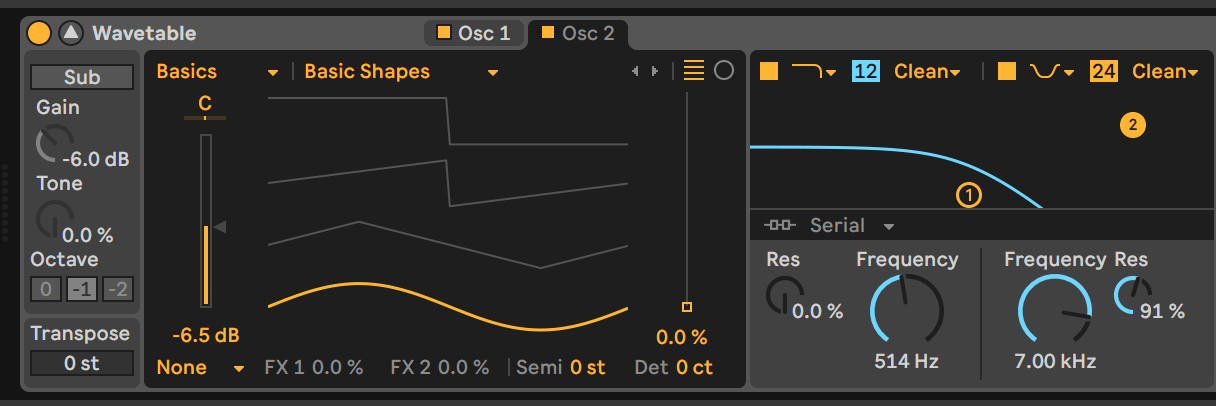
Task: Switch to the Osc 2 tab
Action: [x=578, y=33]
